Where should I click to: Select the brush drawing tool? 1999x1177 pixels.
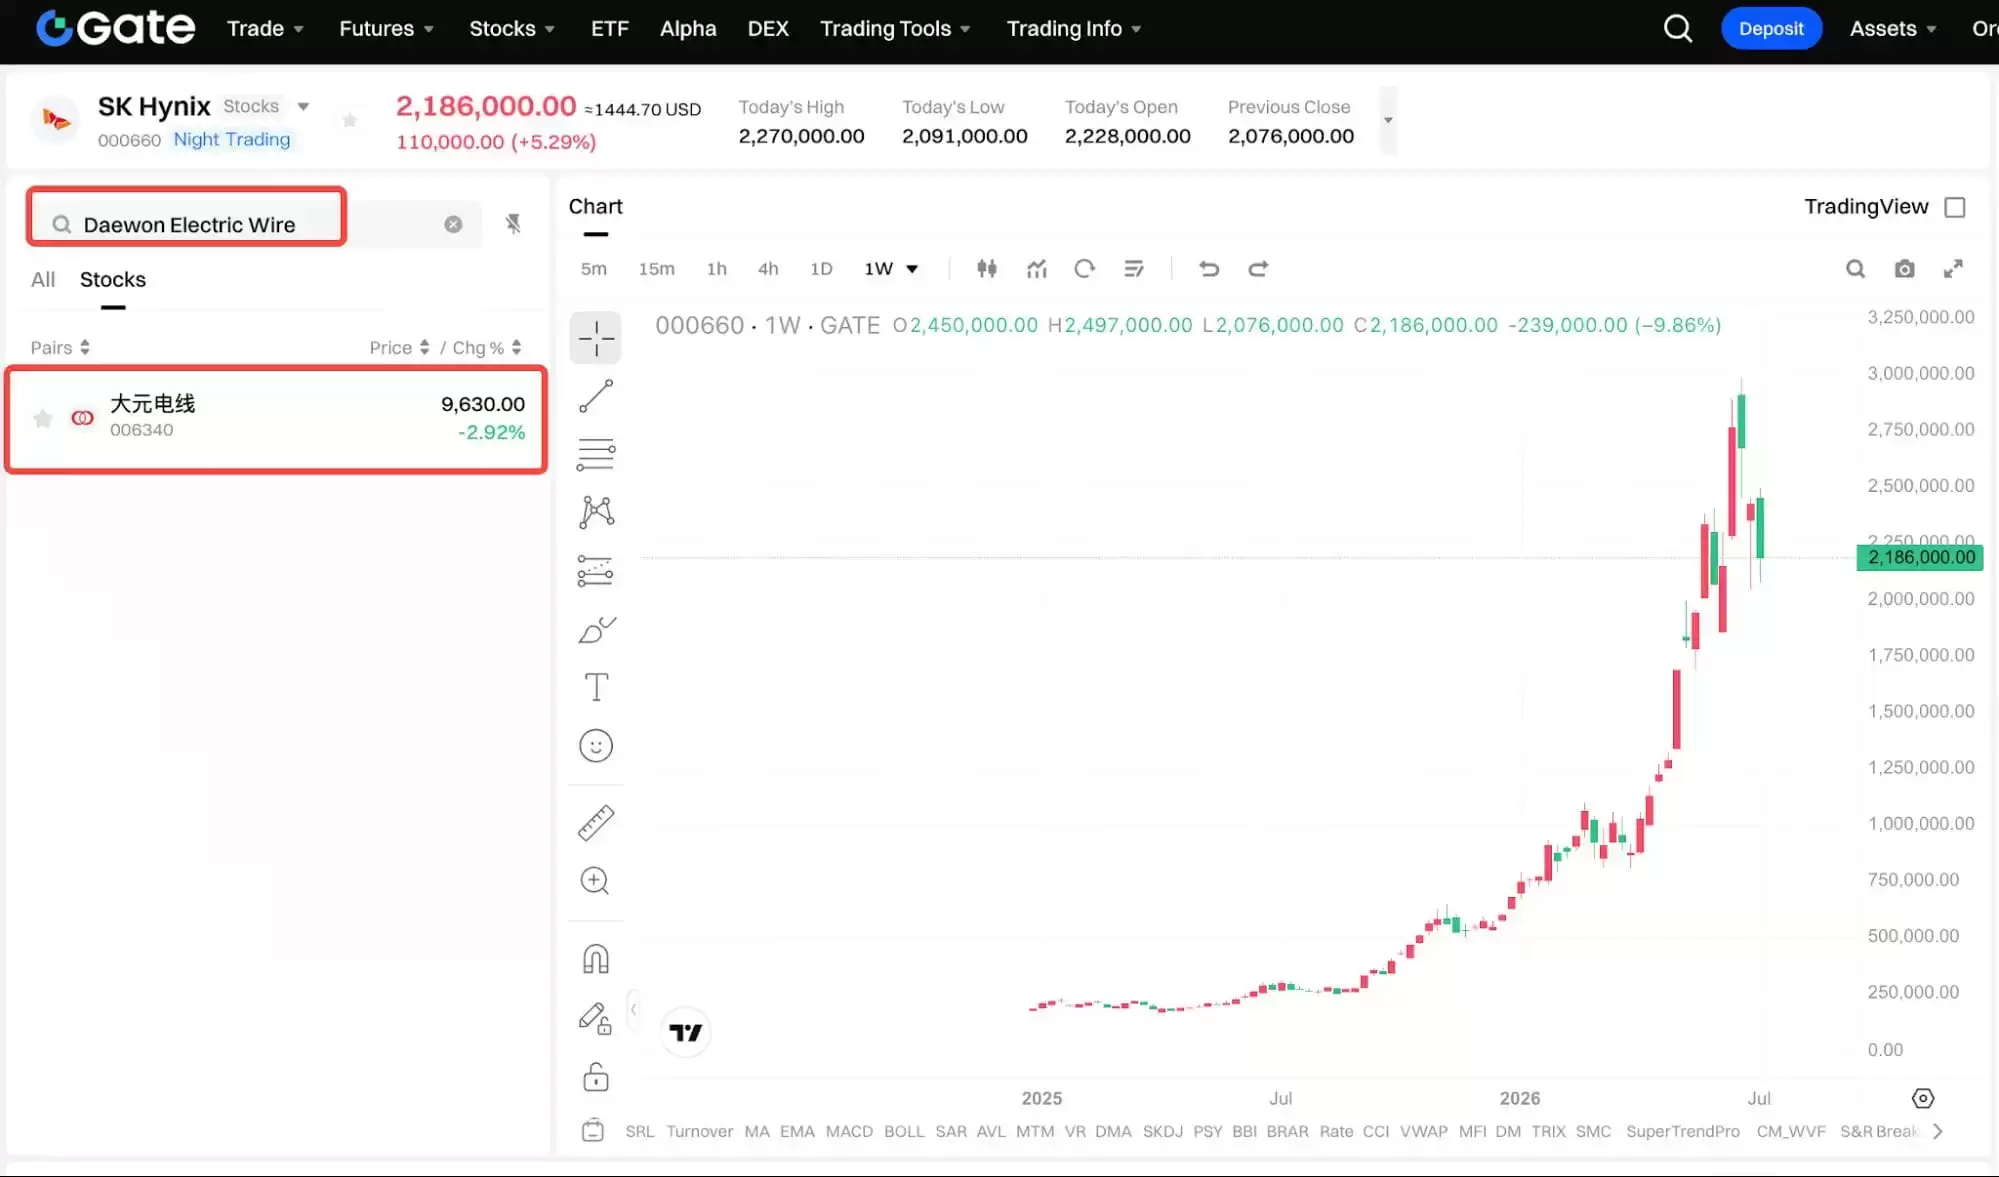[596, 629]
